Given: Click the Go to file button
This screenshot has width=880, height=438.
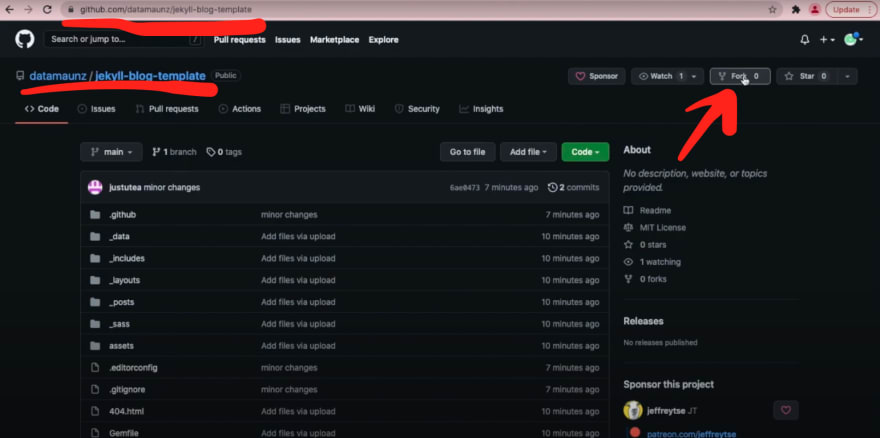Looking at the screenshot, I should pos(468,152).
